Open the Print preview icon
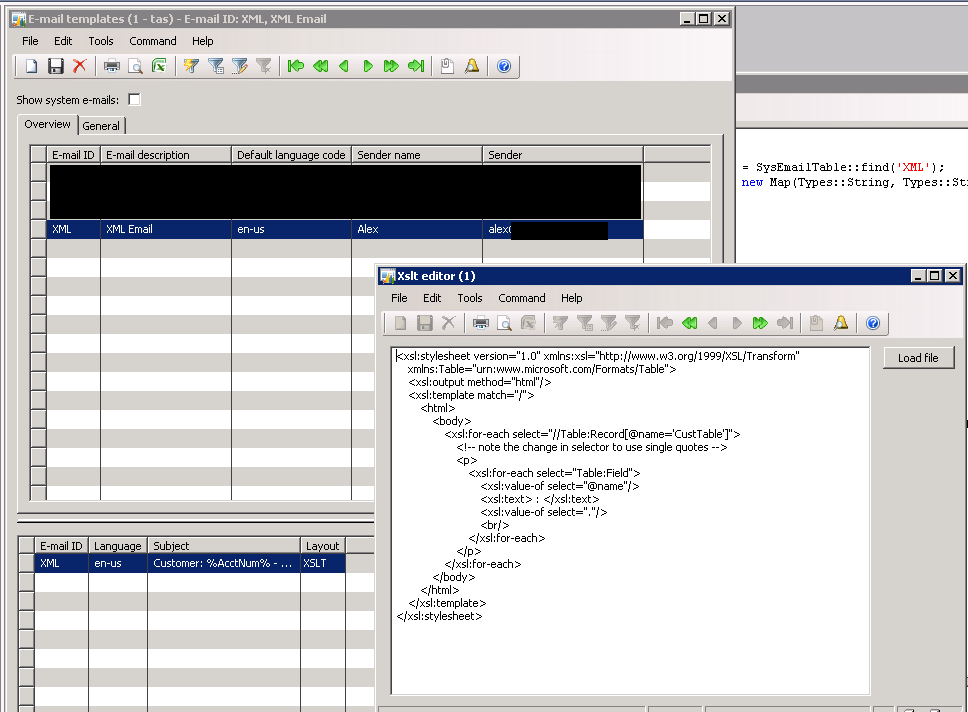968x712 pixels. (136, 66)
